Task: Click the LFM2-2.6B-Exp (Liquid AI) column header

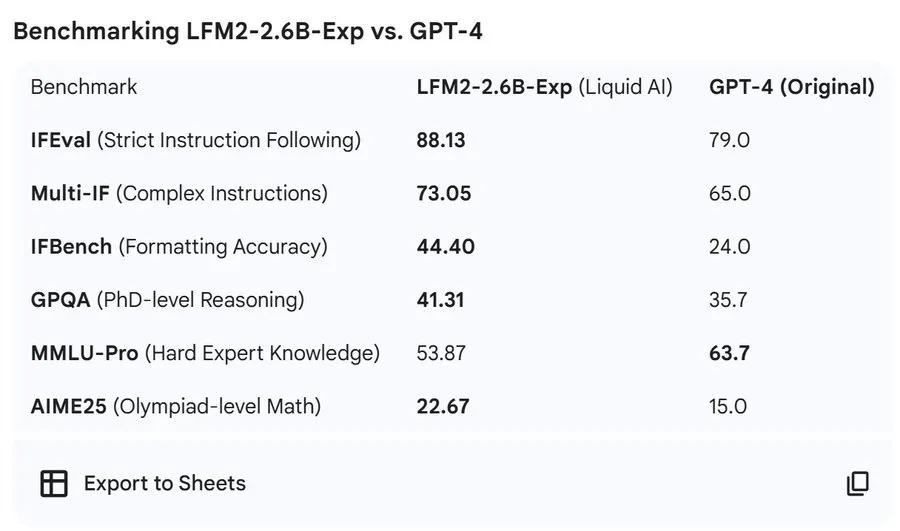Action: (x=544, y=87)
